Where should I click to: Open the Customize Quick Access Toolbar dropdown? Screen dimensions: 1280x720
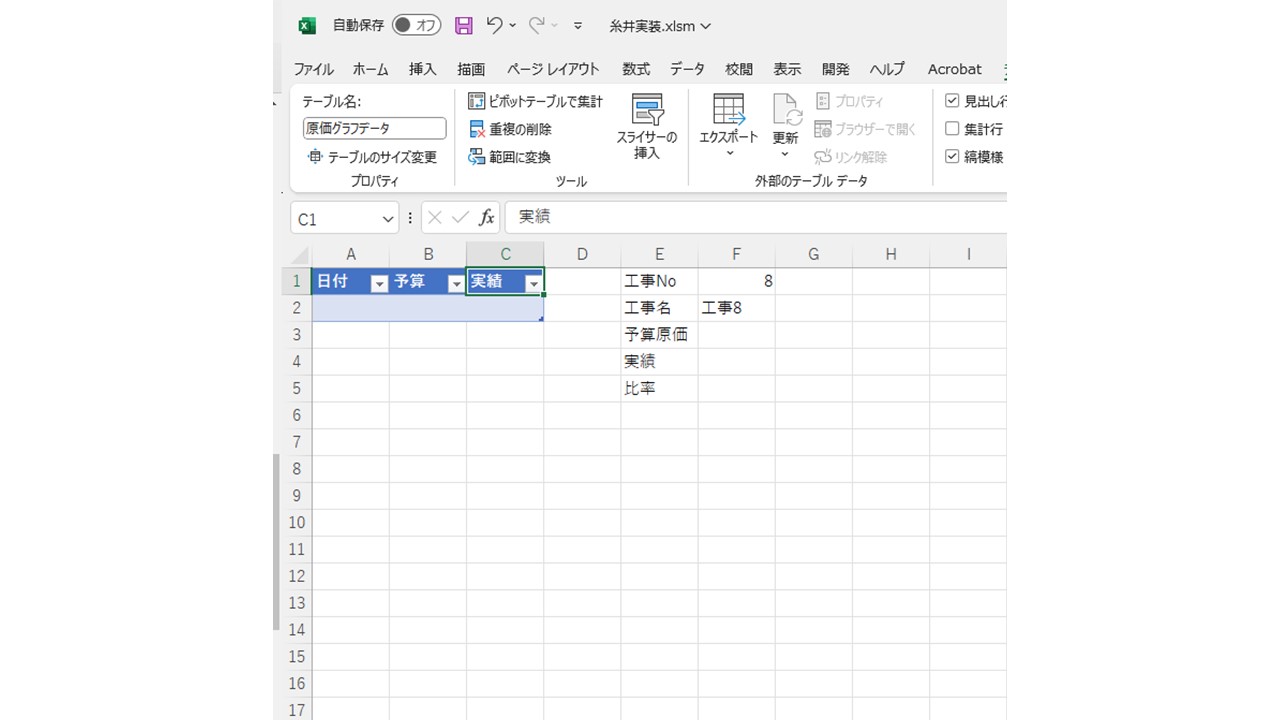pos(577,26)
